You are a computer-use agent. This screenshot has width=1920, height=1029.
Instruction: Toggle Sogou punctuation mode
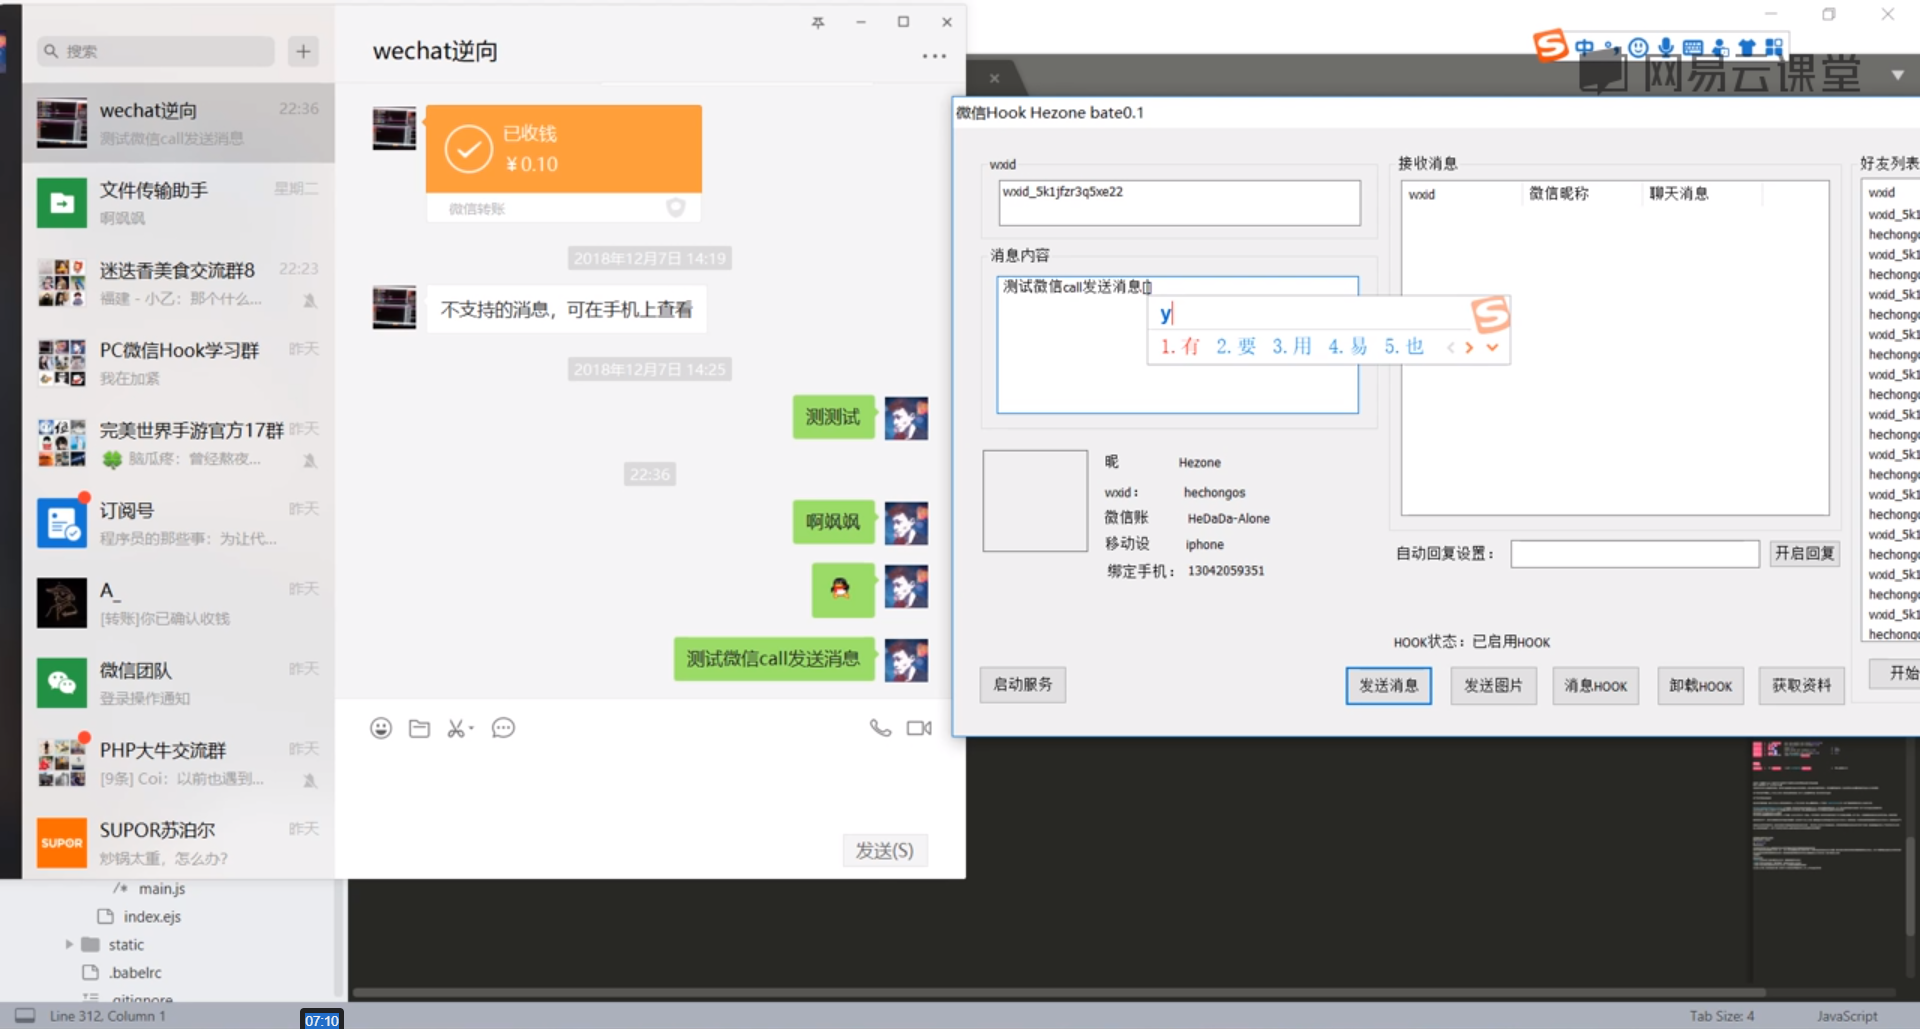coord(1612,47)
